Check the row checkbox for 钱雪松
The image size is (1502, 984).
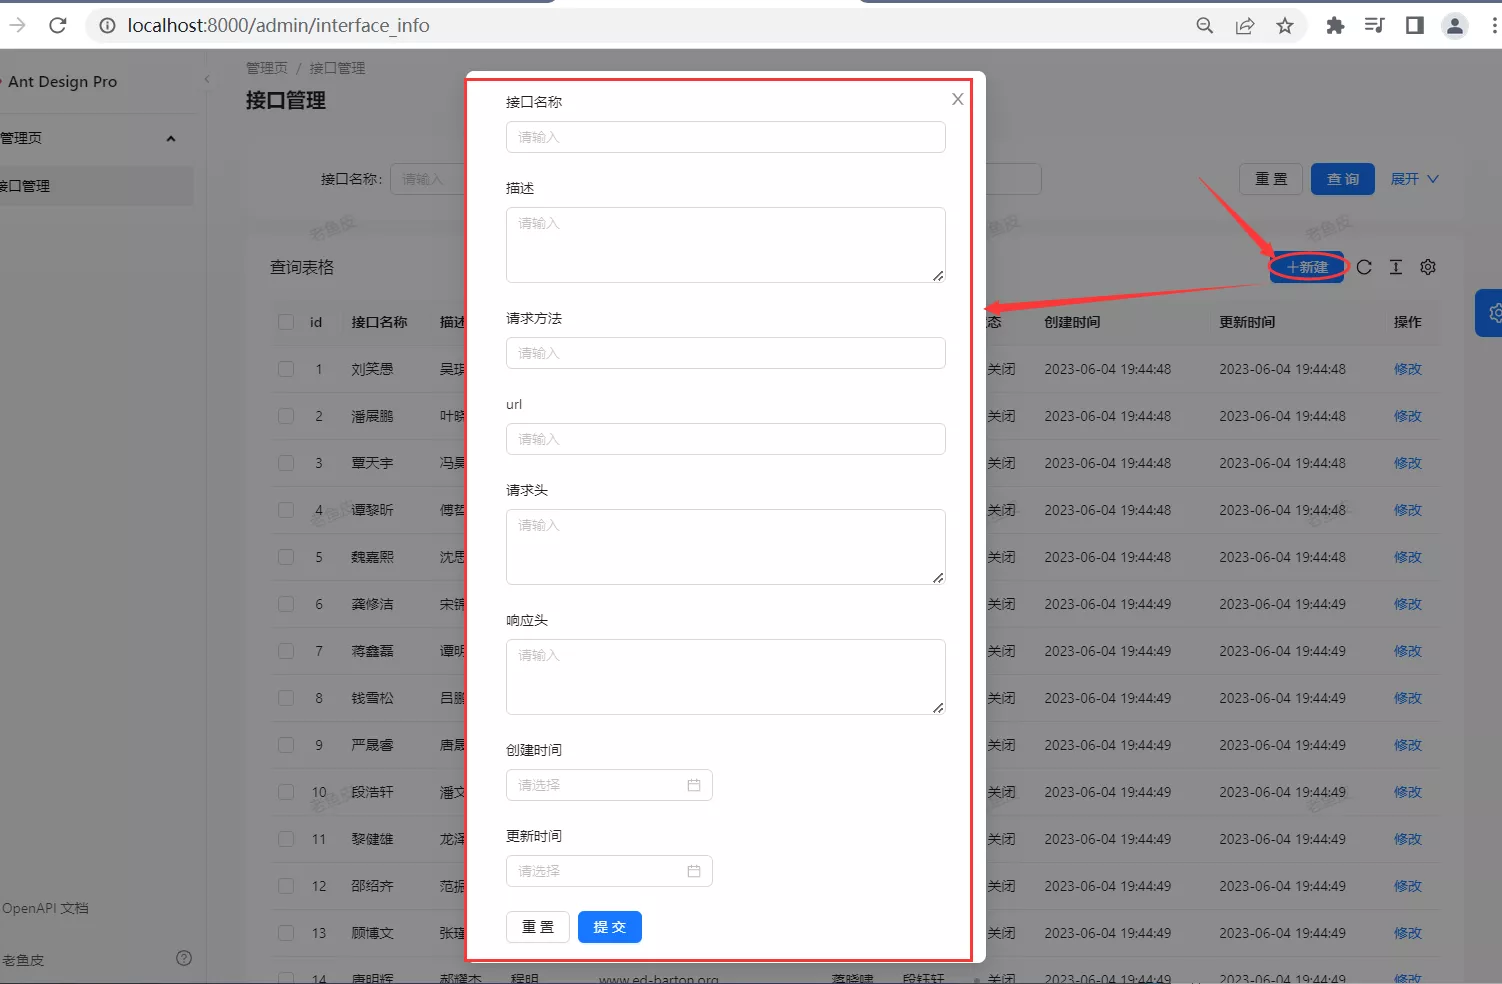(x=286, y=698)
